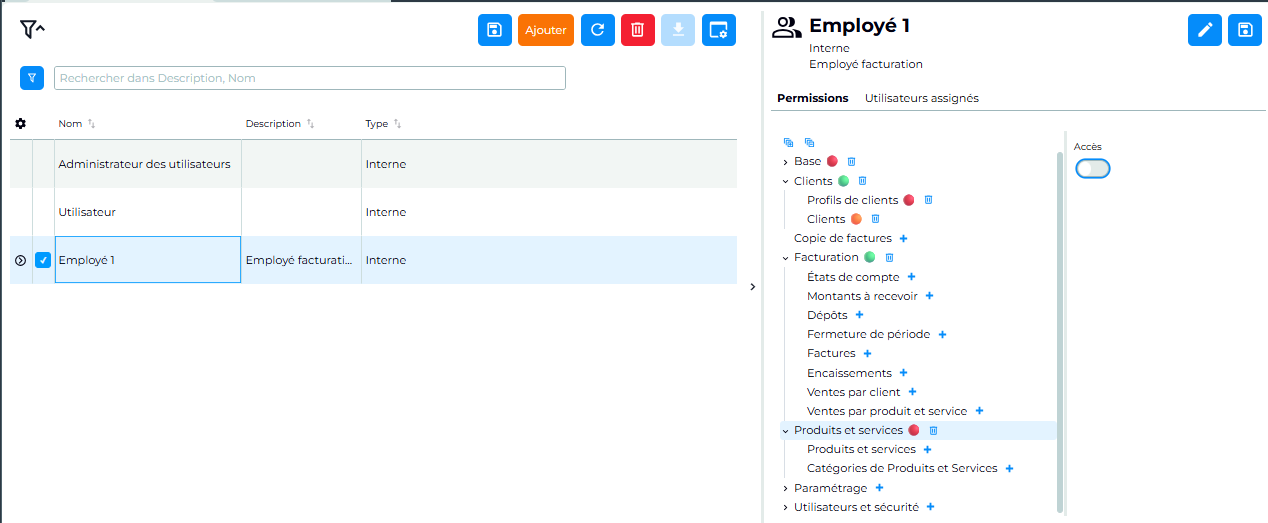Click trash icon next to Profils de clients

pos(928,200)
